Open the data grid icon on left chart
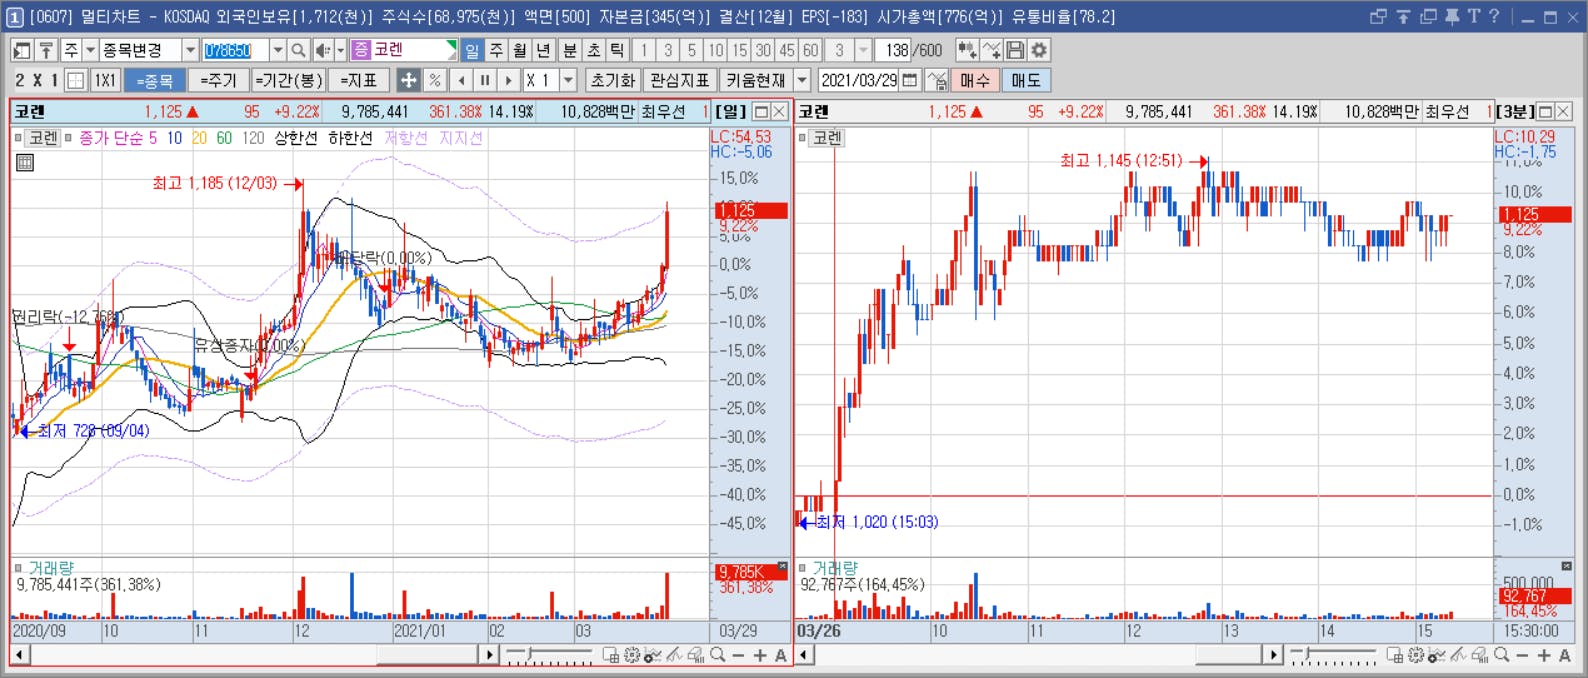The height and width of the screenshot is (678, 1588). tap(25, 162)
